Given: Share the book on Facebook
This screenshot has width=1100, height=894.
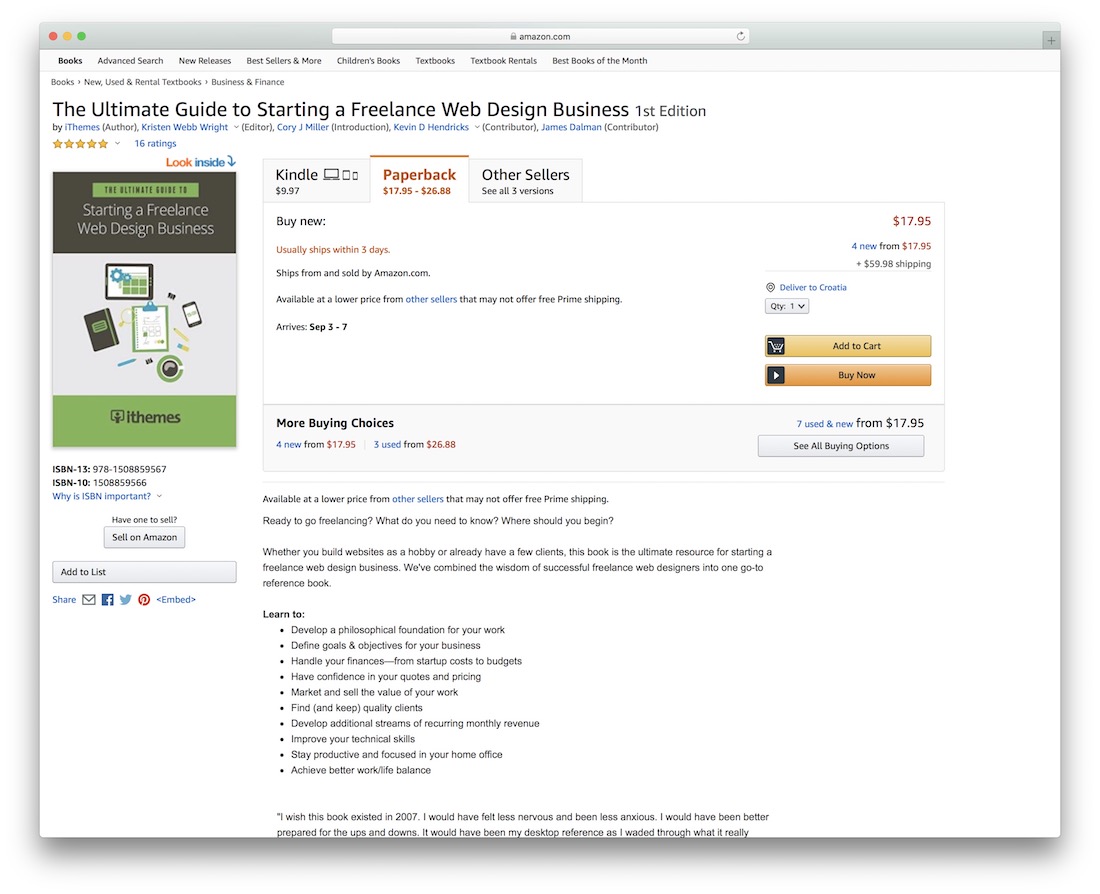Looking at the screenshot, I should pos(107,600).
